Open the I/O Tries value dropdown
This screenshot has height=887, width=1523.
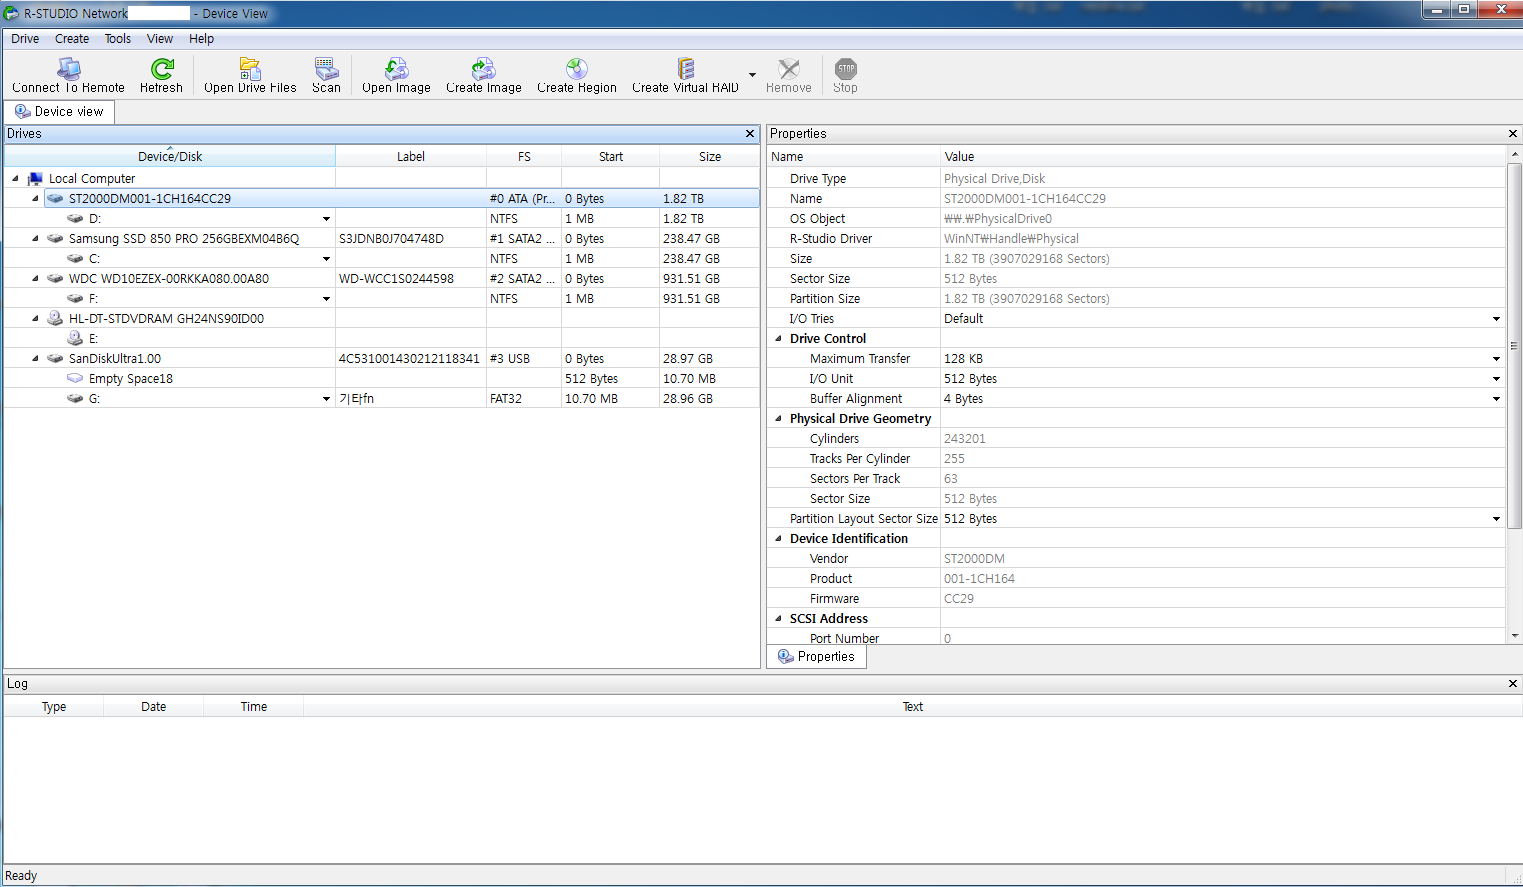1496,319
